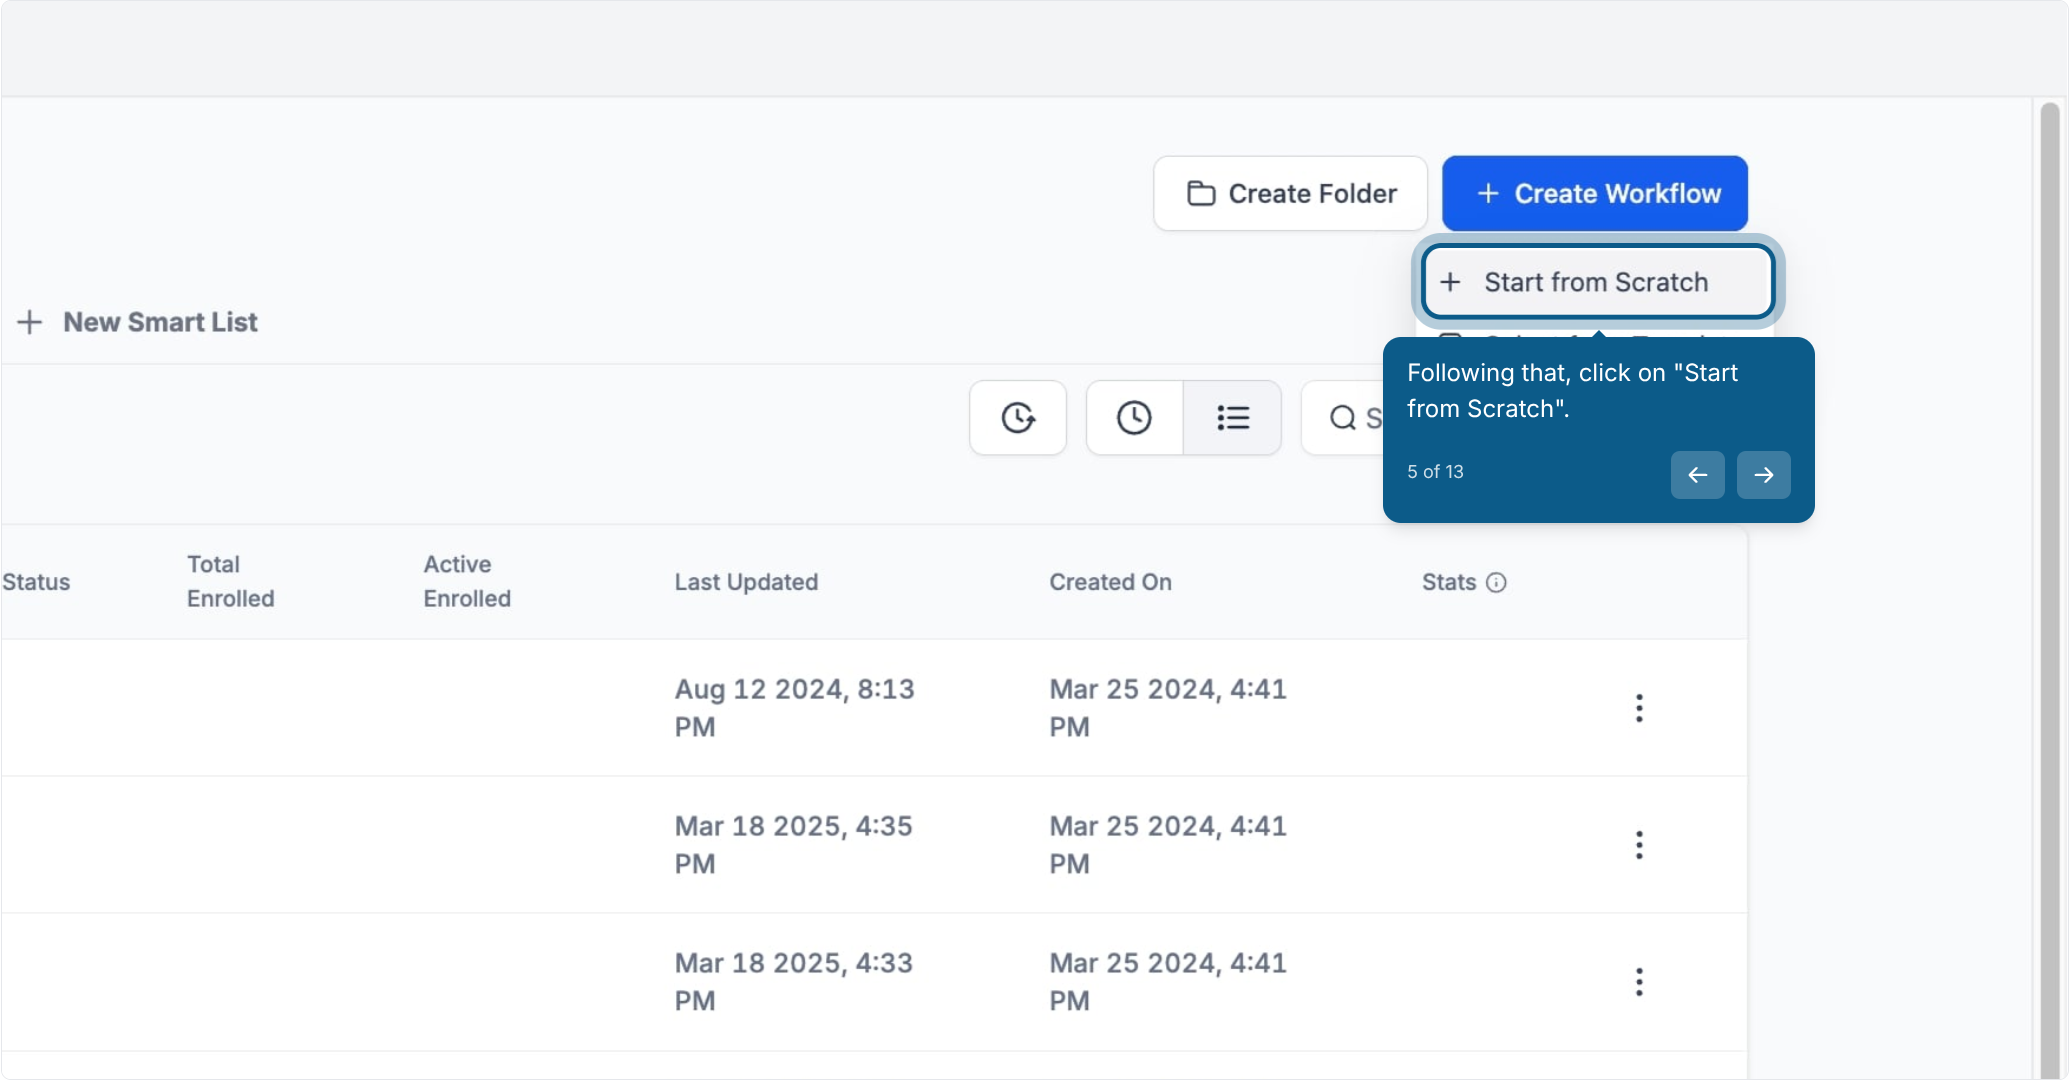The height and width of the screenshot is (1080, 2070).
Task: Select Start from Scratch option
Action: click(x=1597, y=282)
